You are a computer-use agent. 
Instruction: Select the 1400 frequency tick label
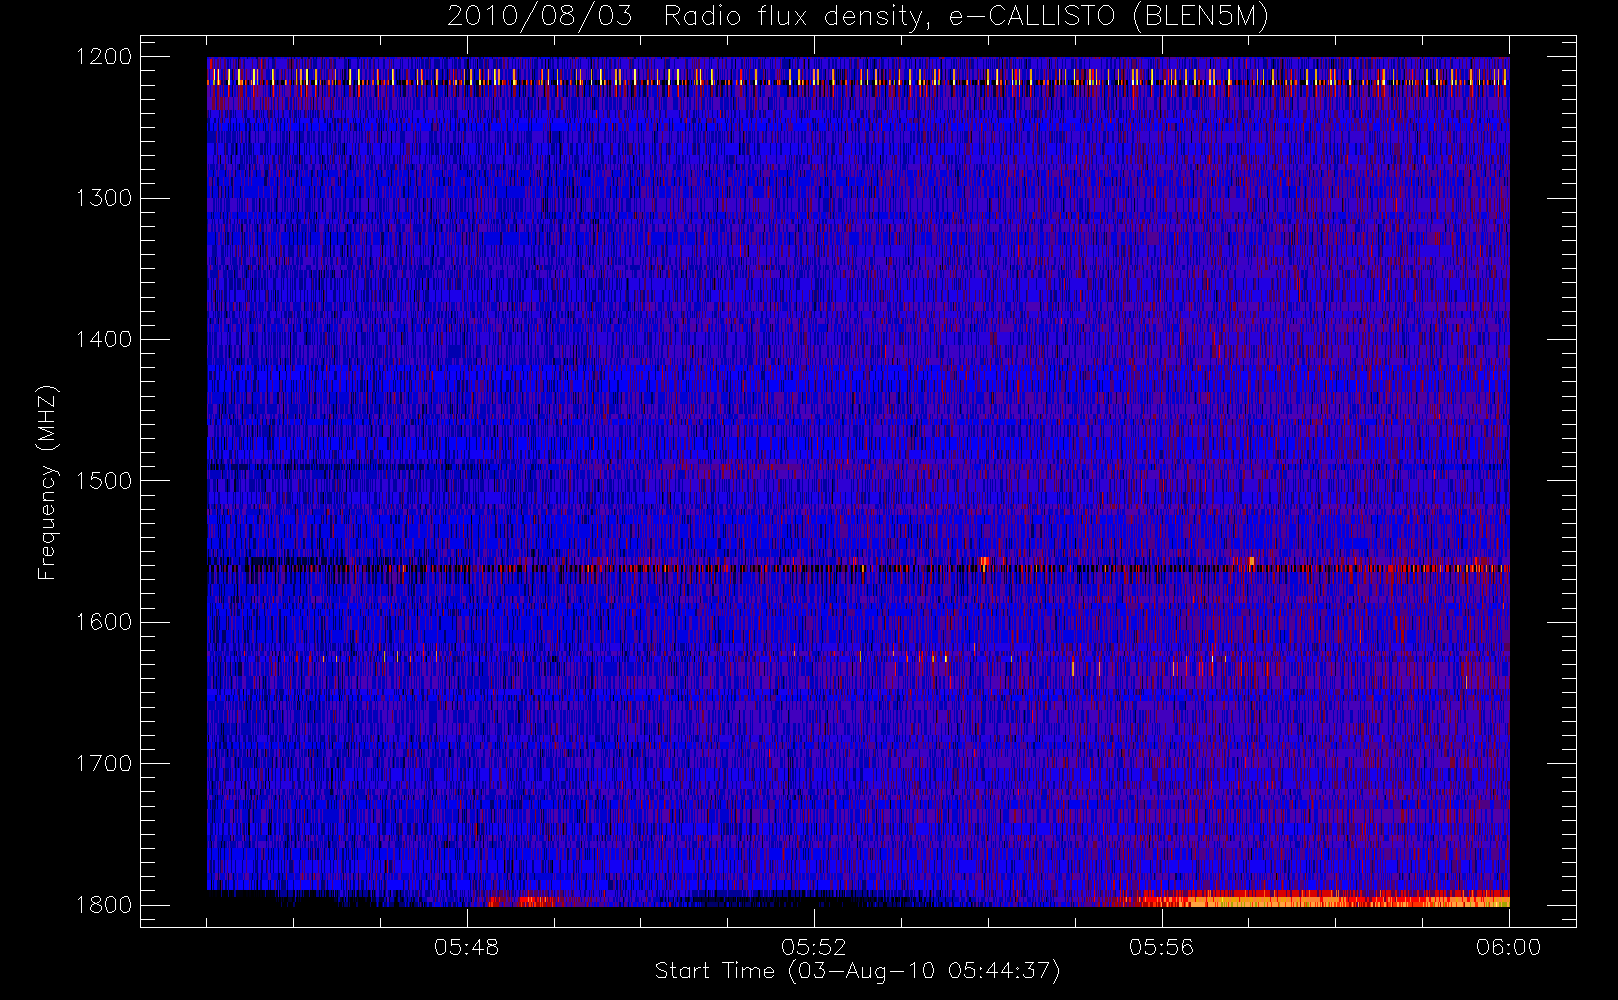pyautogui.click(x=104, y=339)
